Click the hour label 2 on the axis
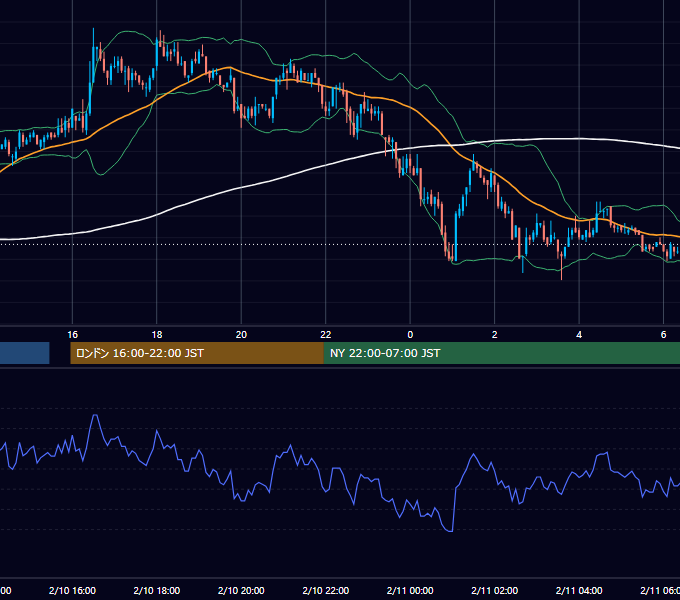 coord(494,335)
